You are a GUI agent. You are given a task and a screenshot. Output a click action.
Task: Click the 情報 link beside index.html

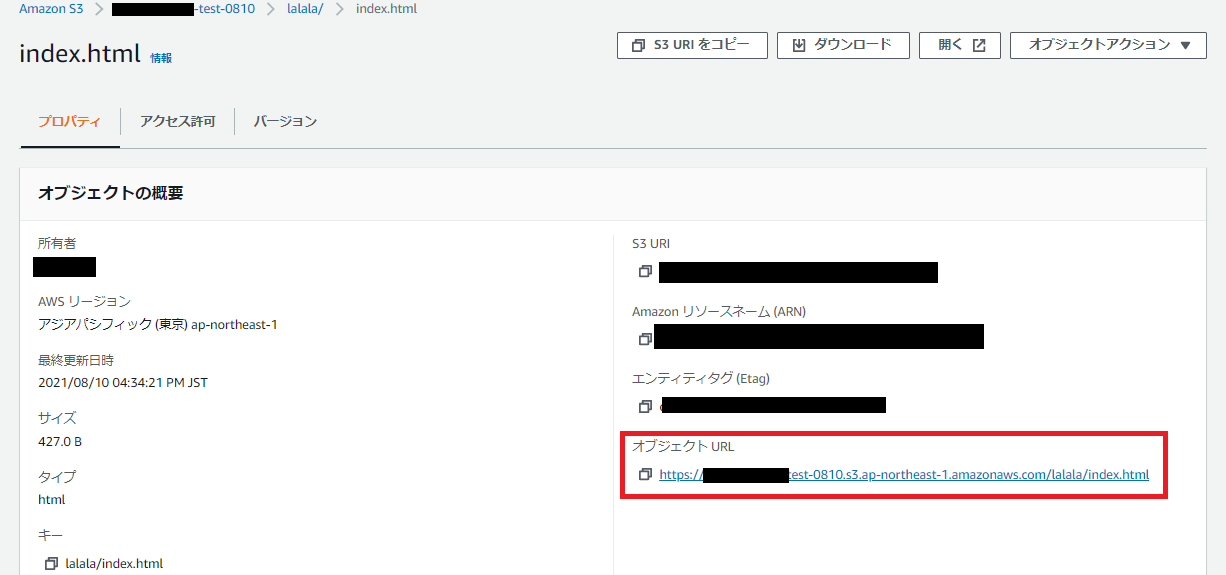coord(161,58)
